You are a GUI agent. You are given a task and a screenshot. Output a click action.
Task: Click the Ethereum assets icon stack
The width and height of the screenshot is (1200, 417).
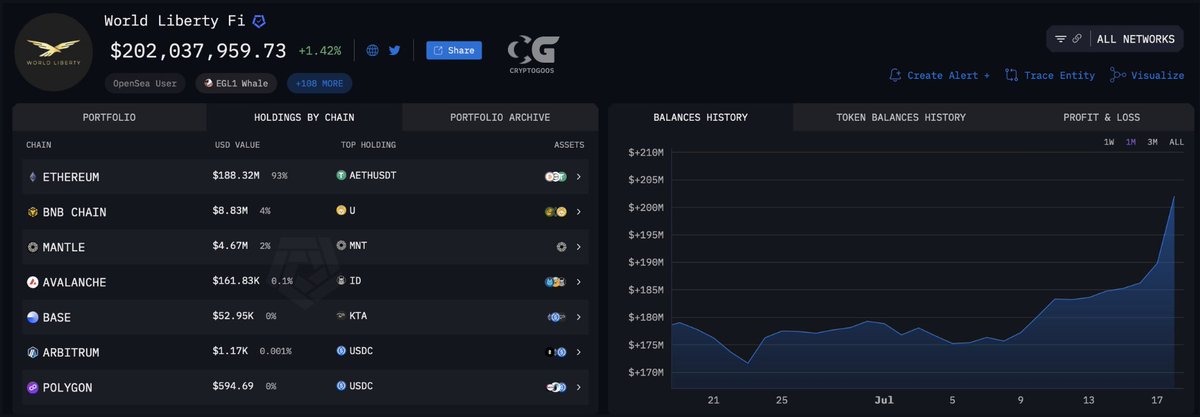(556, 177)
